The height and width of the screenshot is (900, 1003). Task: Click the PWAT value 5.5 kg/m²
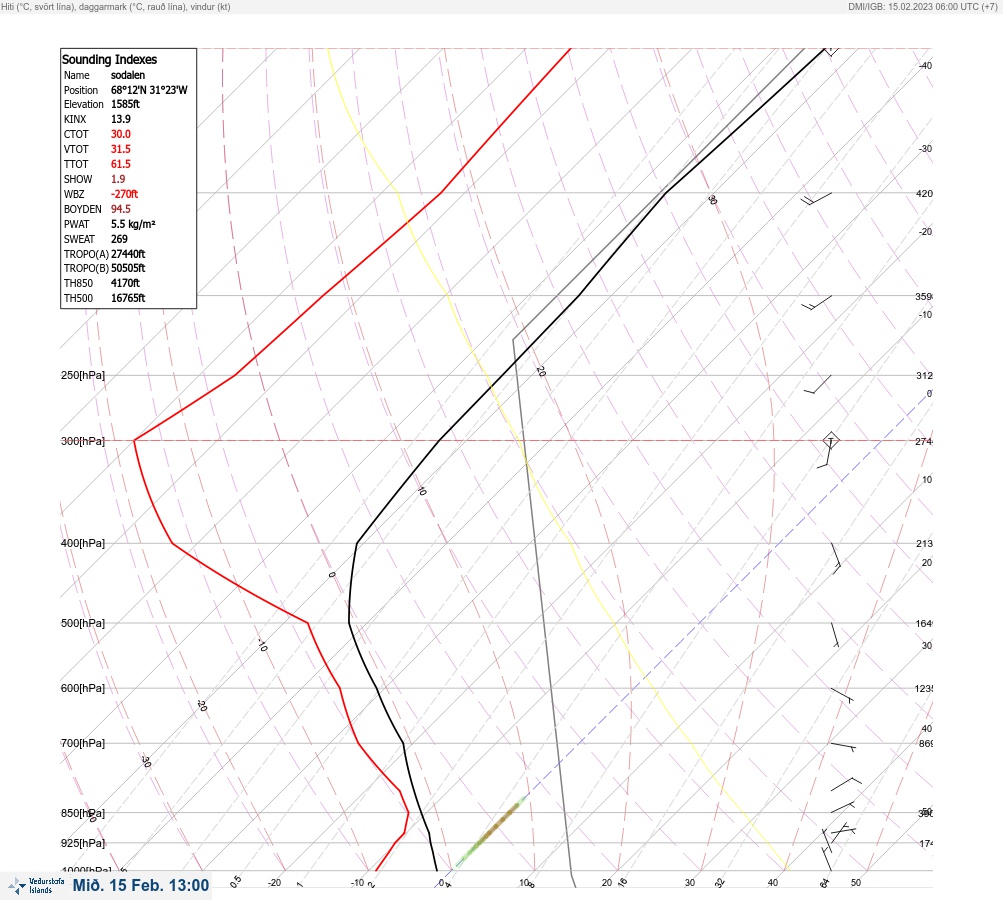pyautogui.click(x=133, y=224)
